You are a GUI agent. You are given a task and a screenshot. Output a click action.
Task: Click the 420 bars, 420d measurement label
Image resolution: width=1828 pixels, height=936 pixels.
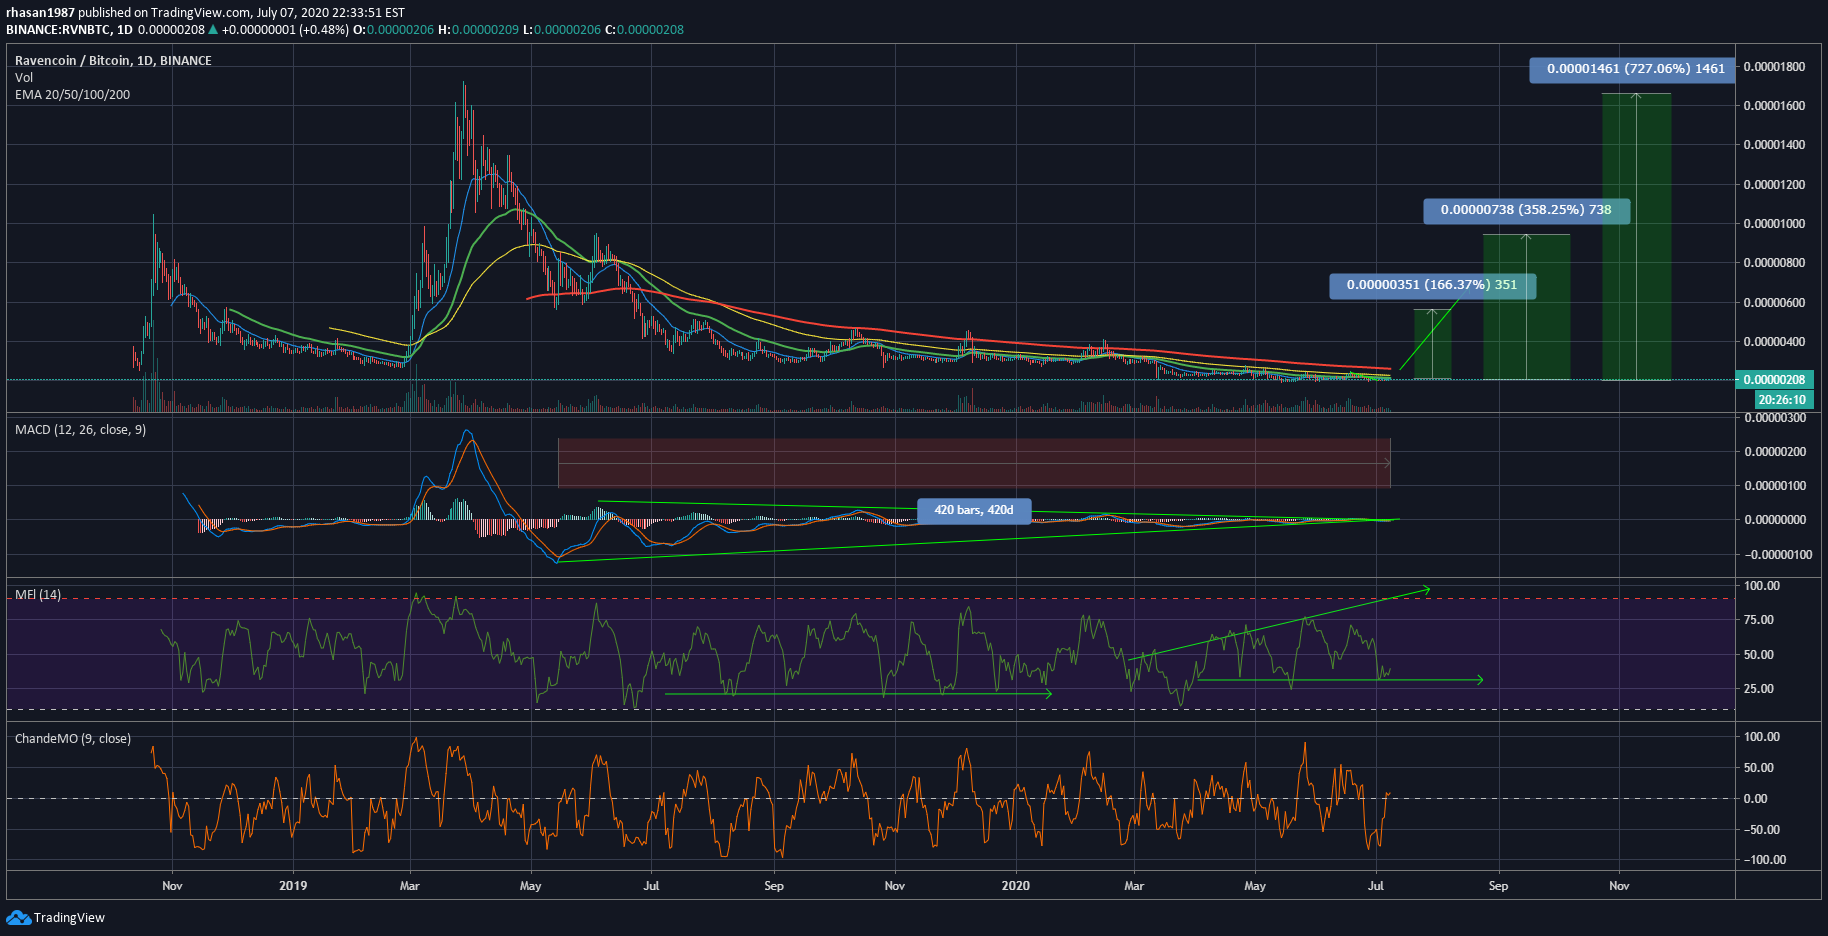[x=974, y=511]
